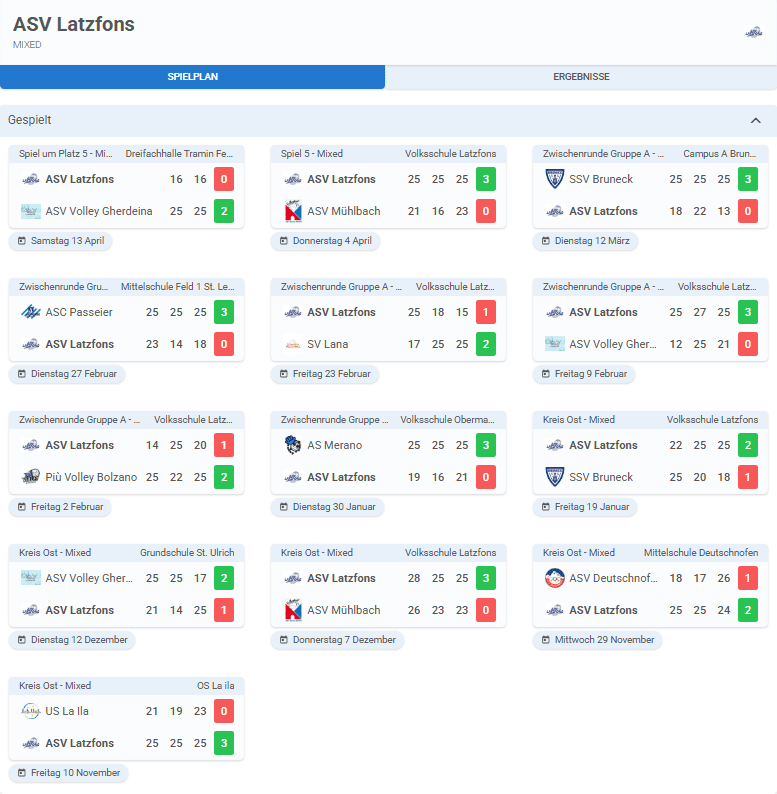This screenshot has height=794, width=777.
Task: Open ASV Deutschnofen match at Mittelschule Deutschnofen
Action: [x=650, y=553]
